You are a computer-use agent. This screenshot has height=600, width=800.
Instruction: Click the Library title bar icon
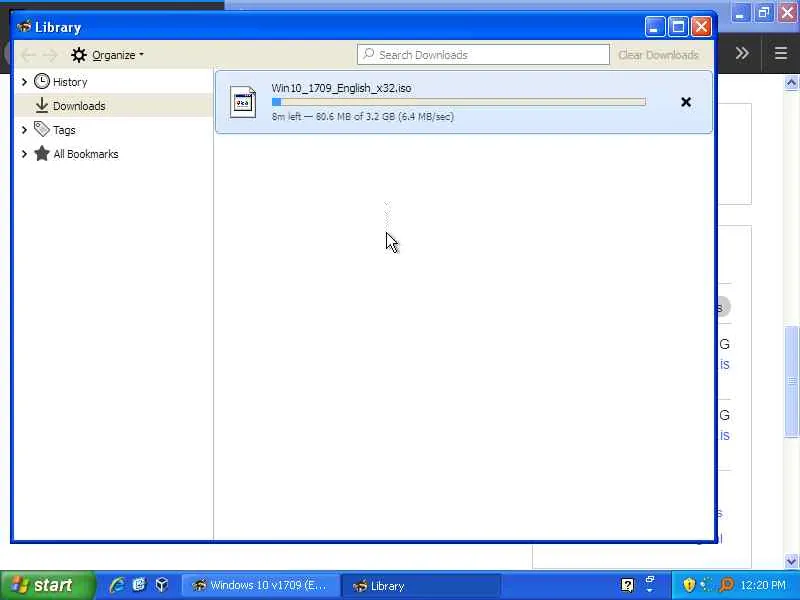[x=24, y=27]
